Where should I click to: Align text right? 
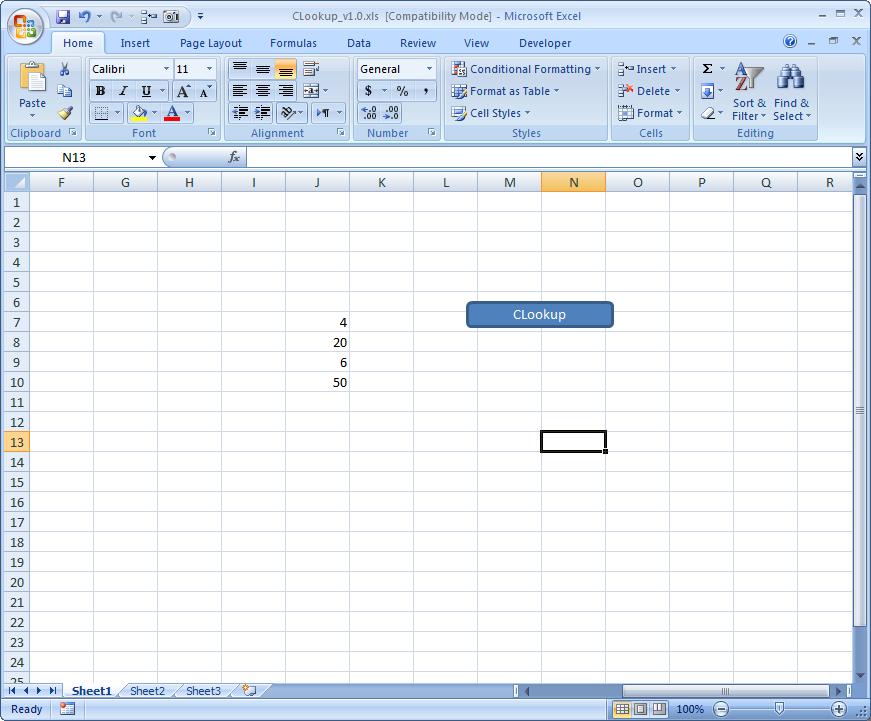coord(286,91)
